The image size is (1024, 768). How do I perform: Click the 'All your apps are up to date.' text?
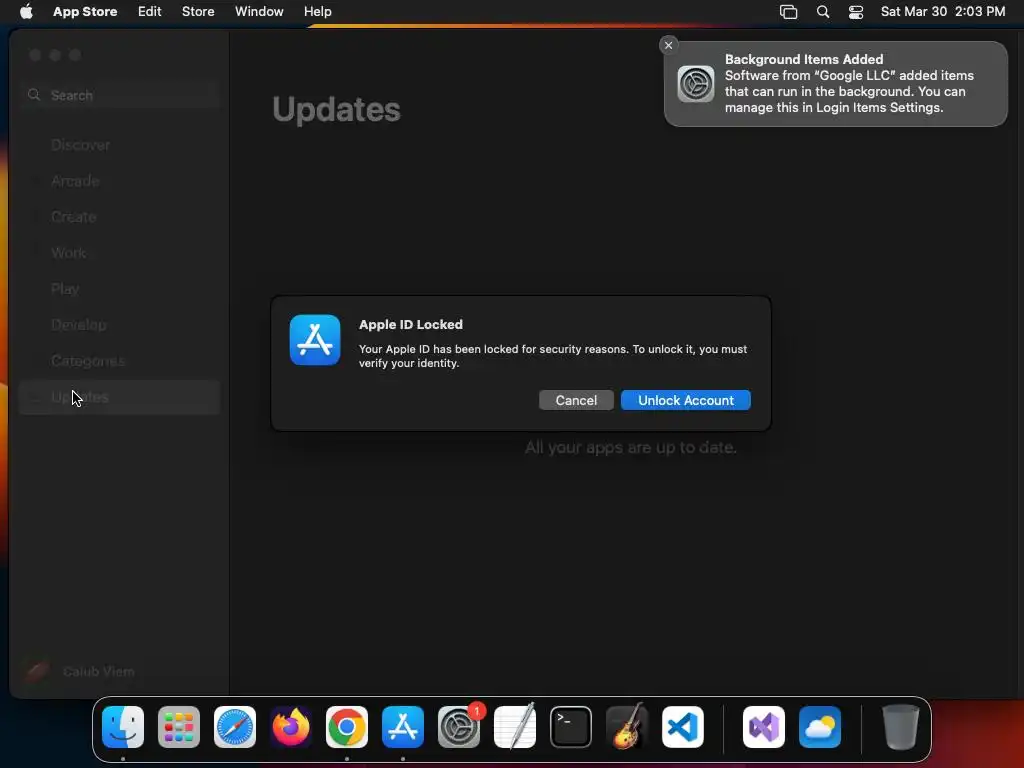(x=631, y=447)
